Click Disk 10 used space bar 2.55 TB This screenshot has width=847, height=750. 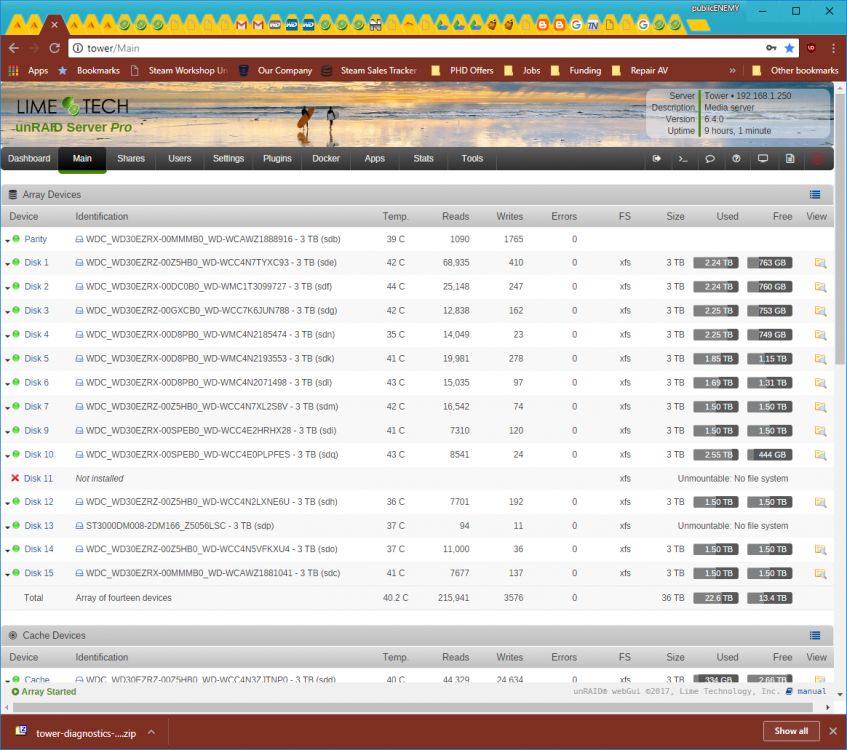point(716,455)
